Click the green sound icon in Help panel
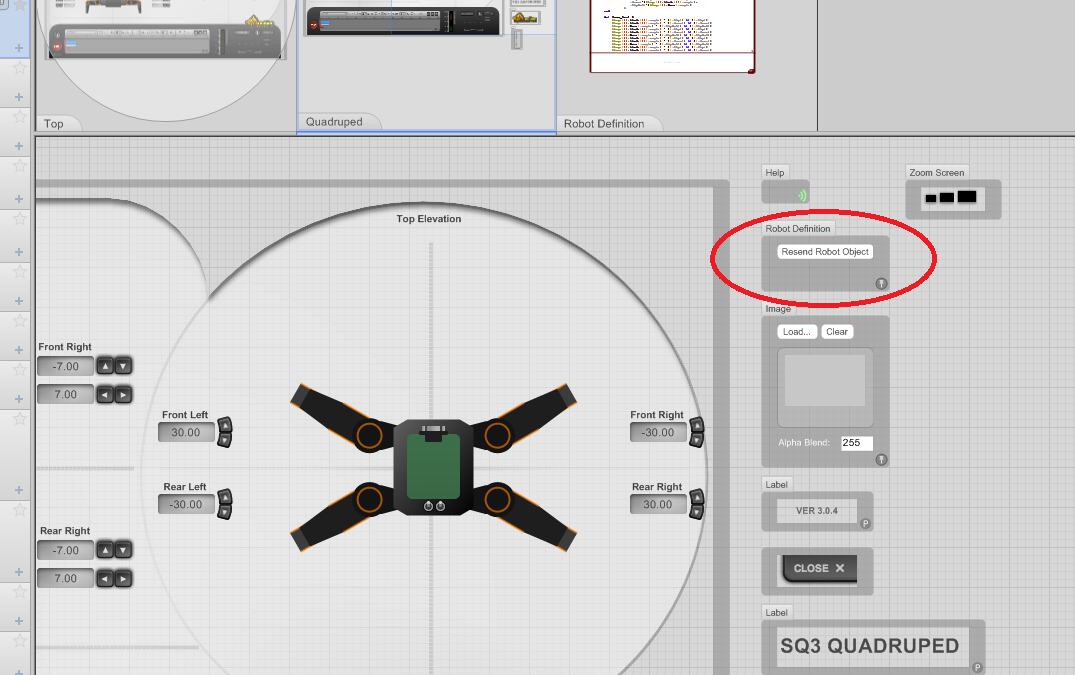Screen dimensions: 1075x675 [x=801, y=195]
